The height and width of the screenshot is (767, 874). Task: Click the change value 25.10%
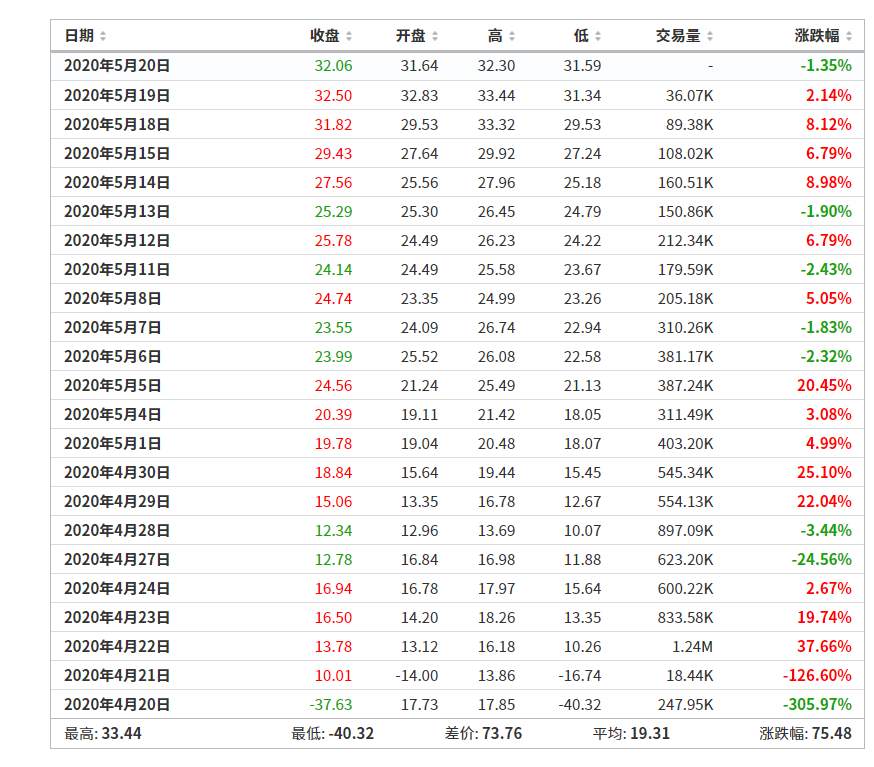(x=824, y=472)
